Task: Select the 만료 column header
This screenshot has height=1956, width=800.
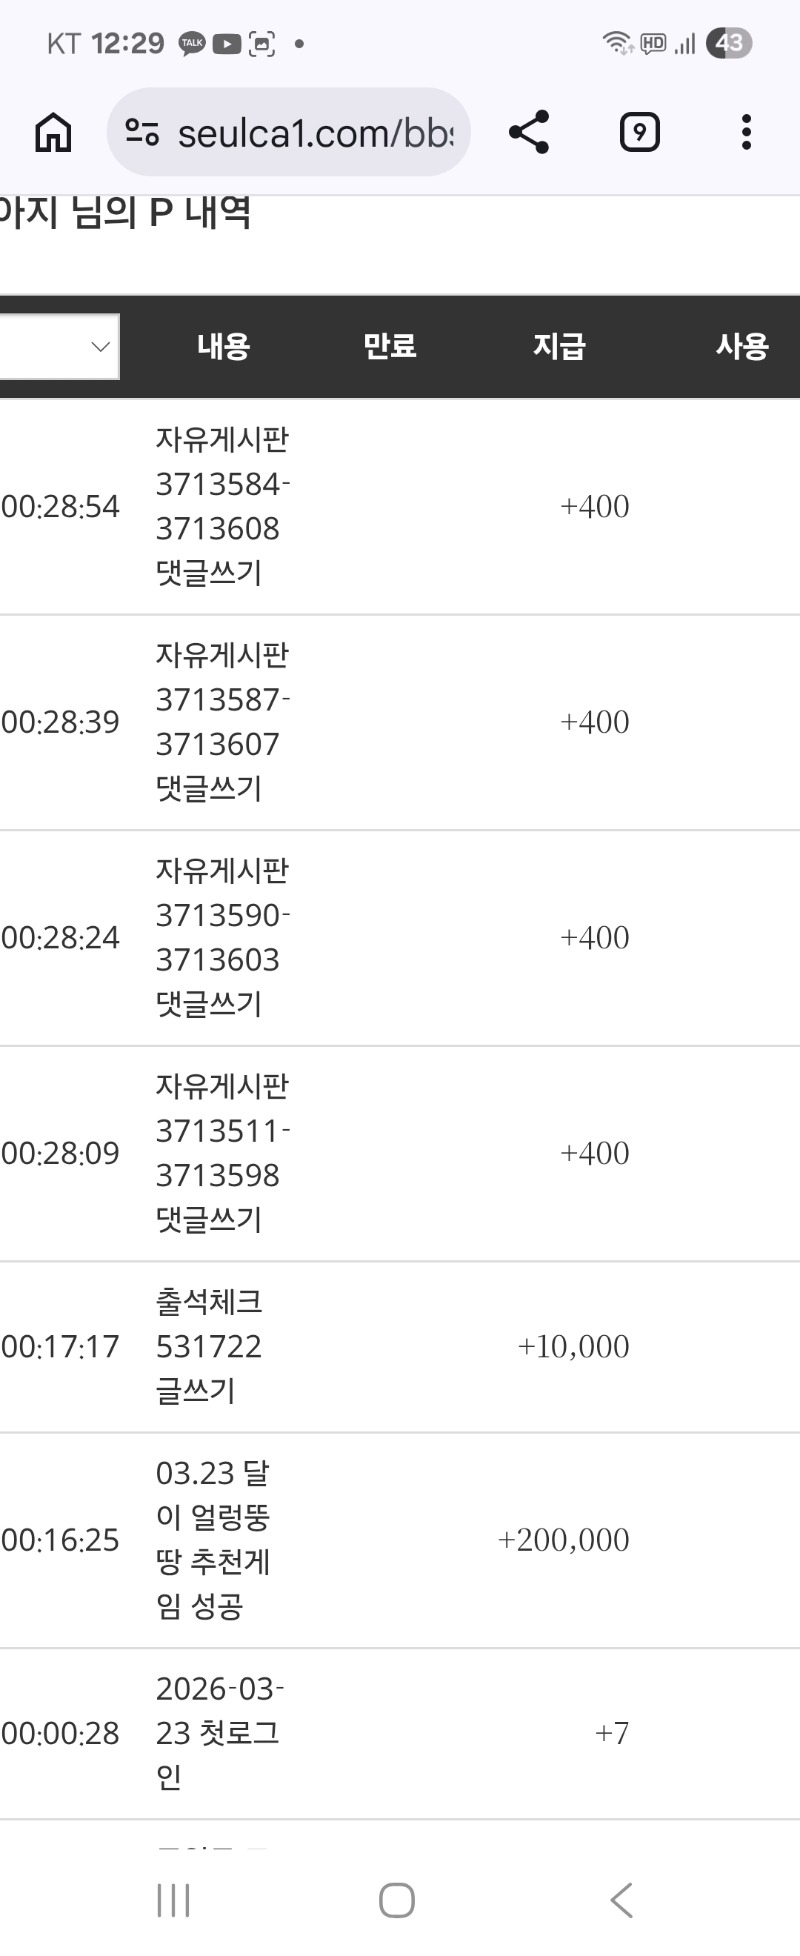Action: click(389, 347)
